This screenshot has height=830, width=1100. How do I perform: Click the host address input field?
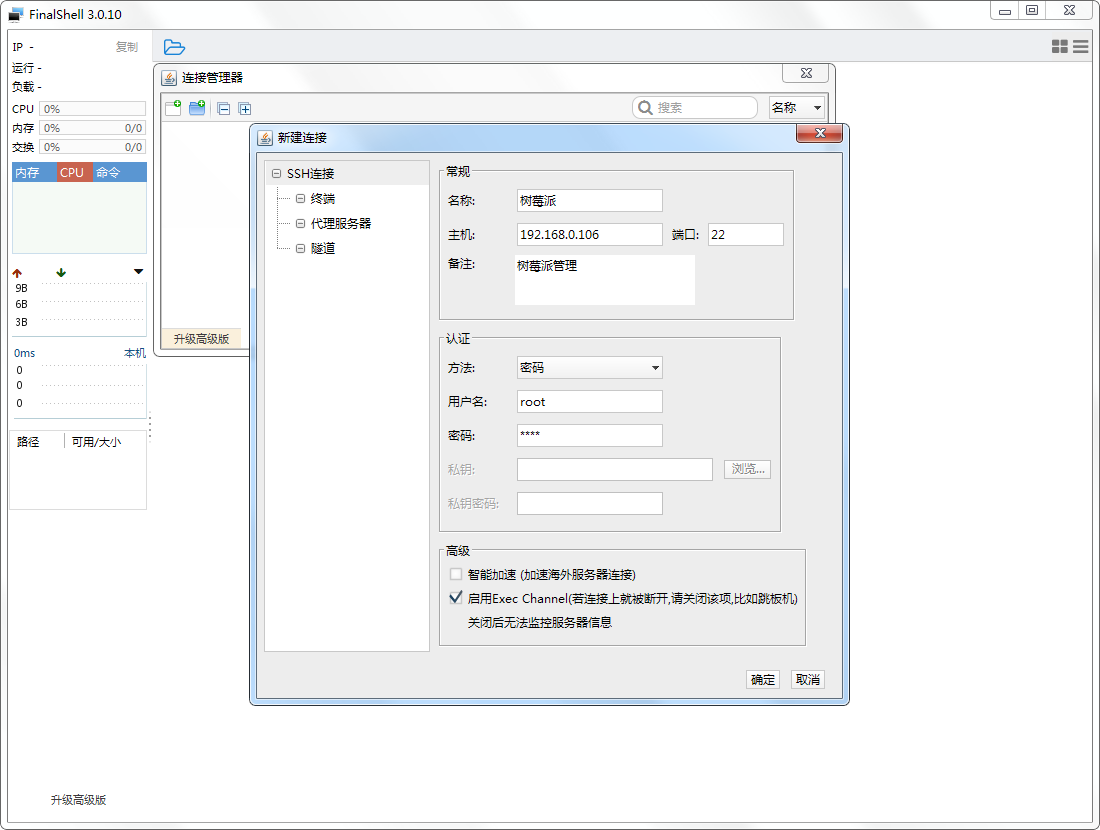click(x=589, y=234)
